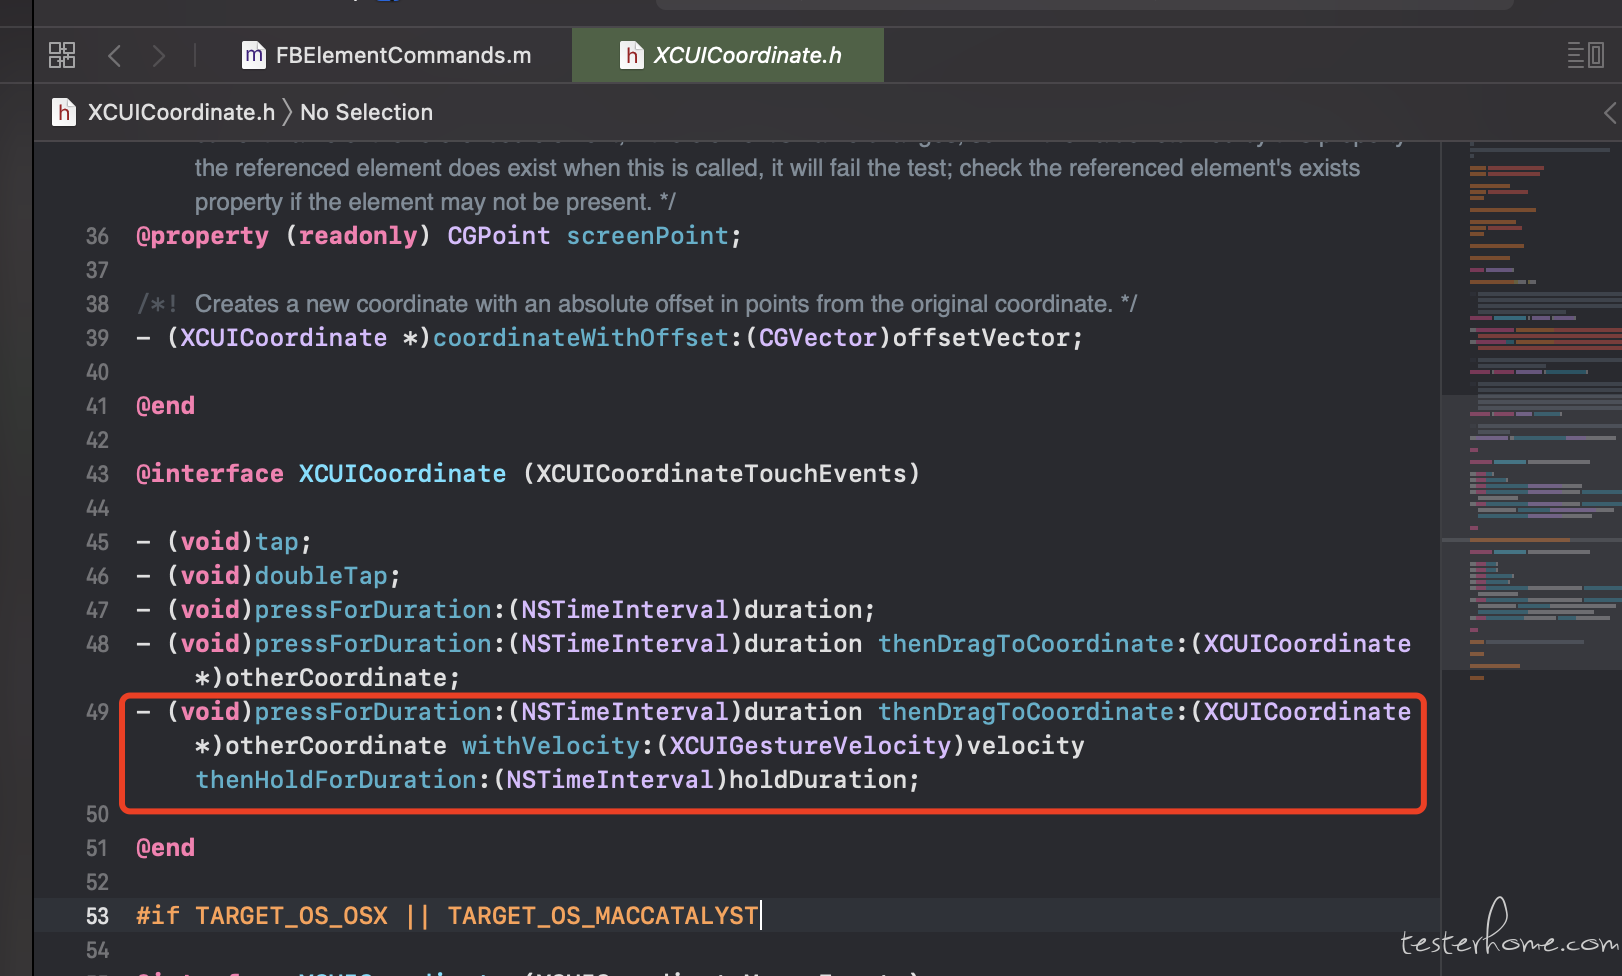Click XCUICoordinate.h in jump bar

point(181,112)
